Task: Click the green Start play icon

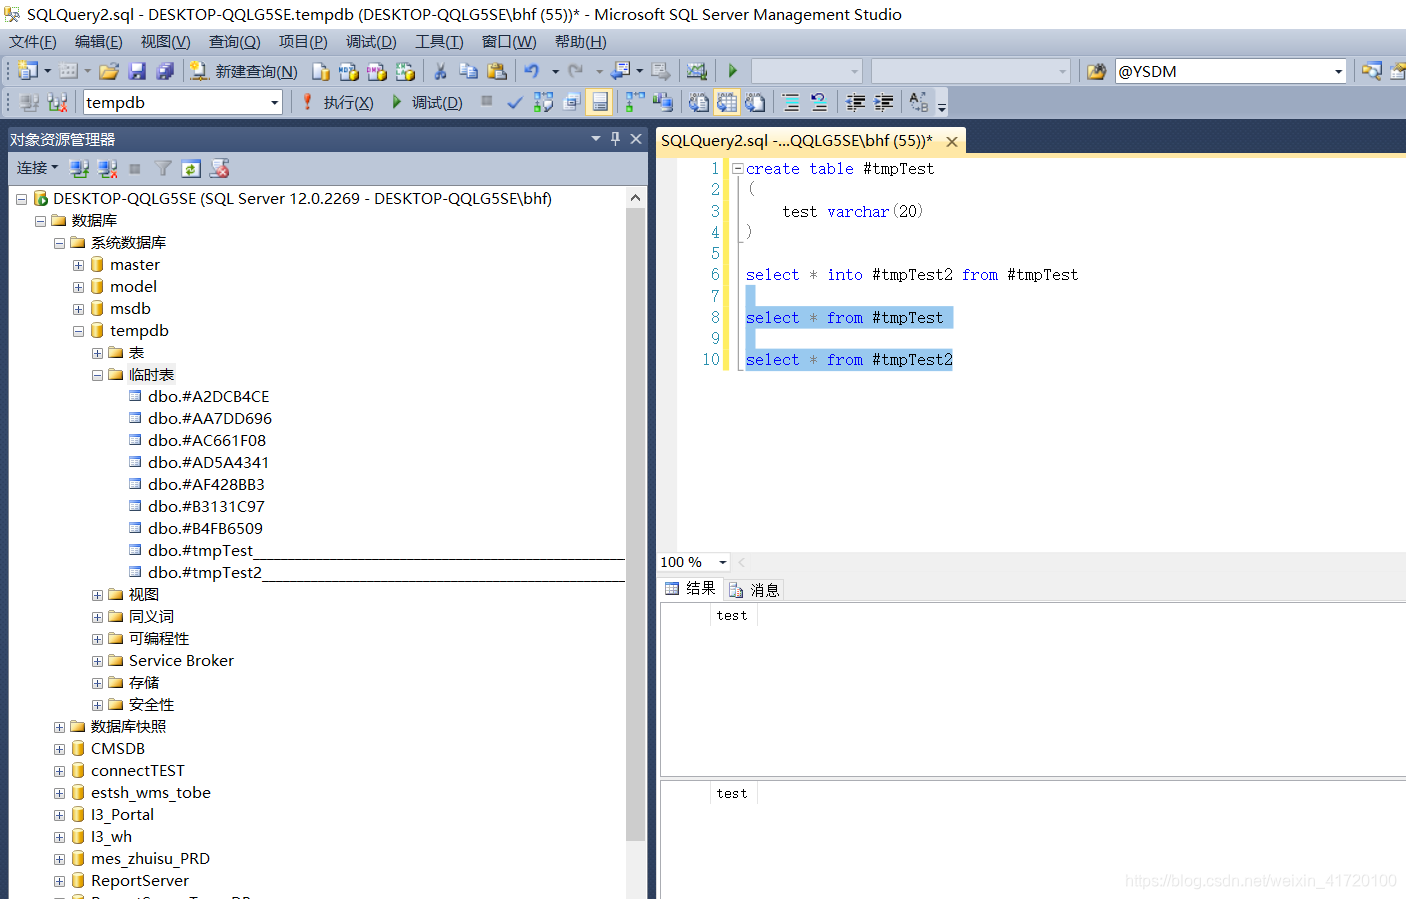Action: 733,71
